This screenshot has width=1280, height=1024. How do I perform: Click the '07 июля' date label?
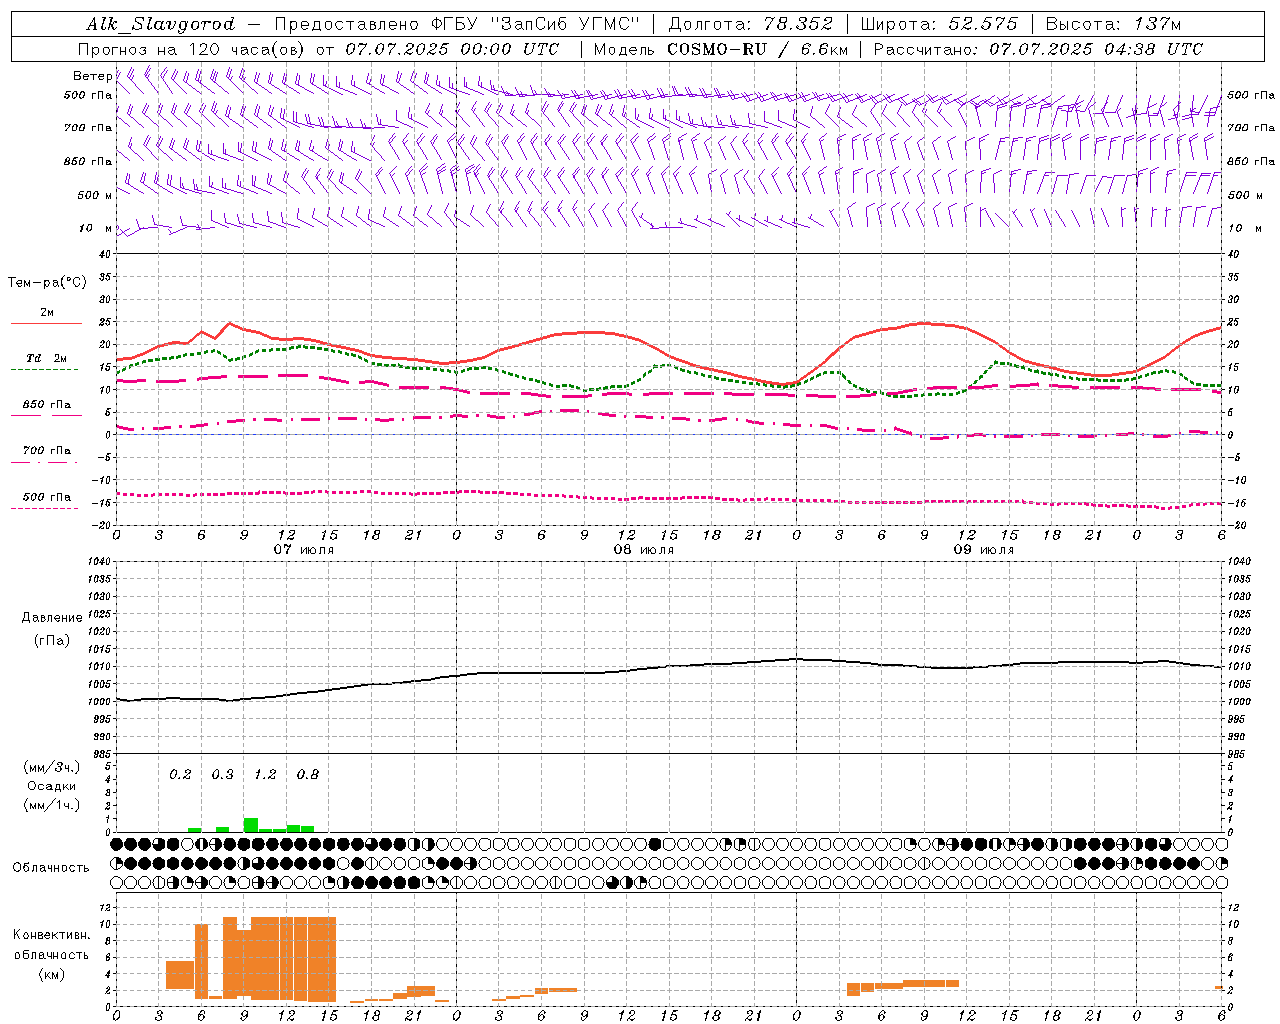point(304,550)
